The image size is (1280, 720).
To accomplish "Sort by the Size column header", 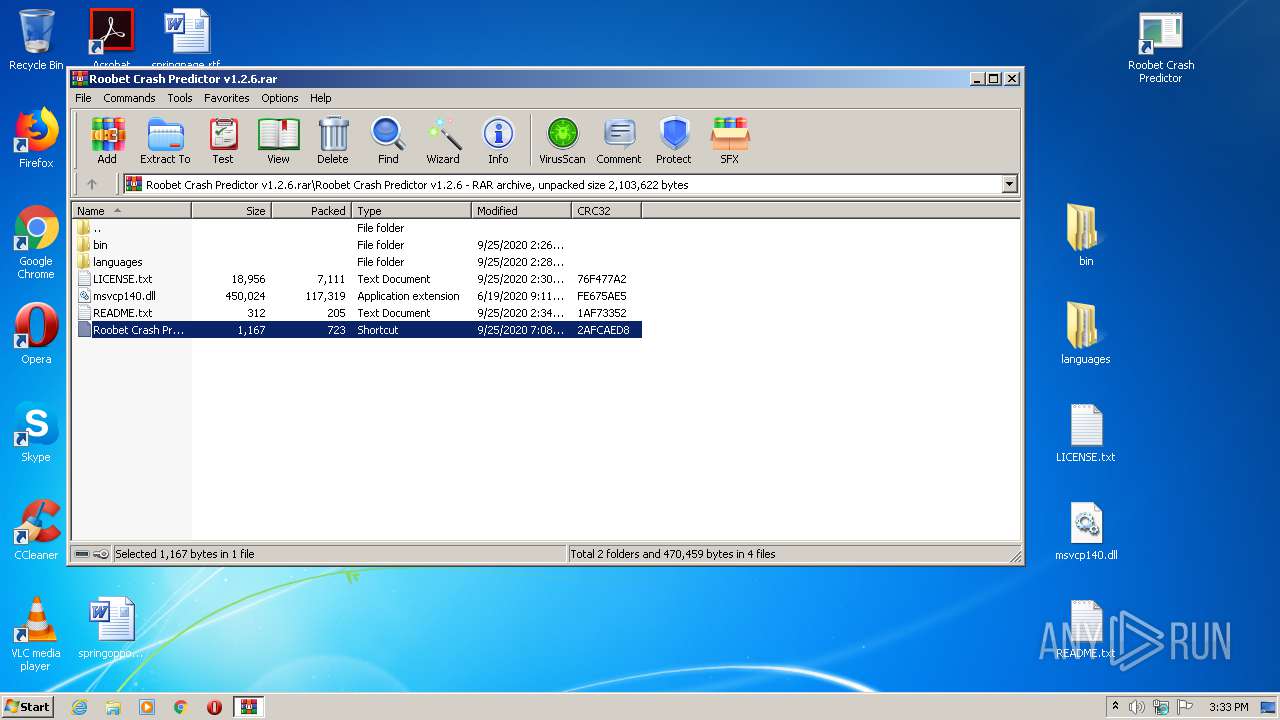I will pyautogui.click(x=231, y=211).
